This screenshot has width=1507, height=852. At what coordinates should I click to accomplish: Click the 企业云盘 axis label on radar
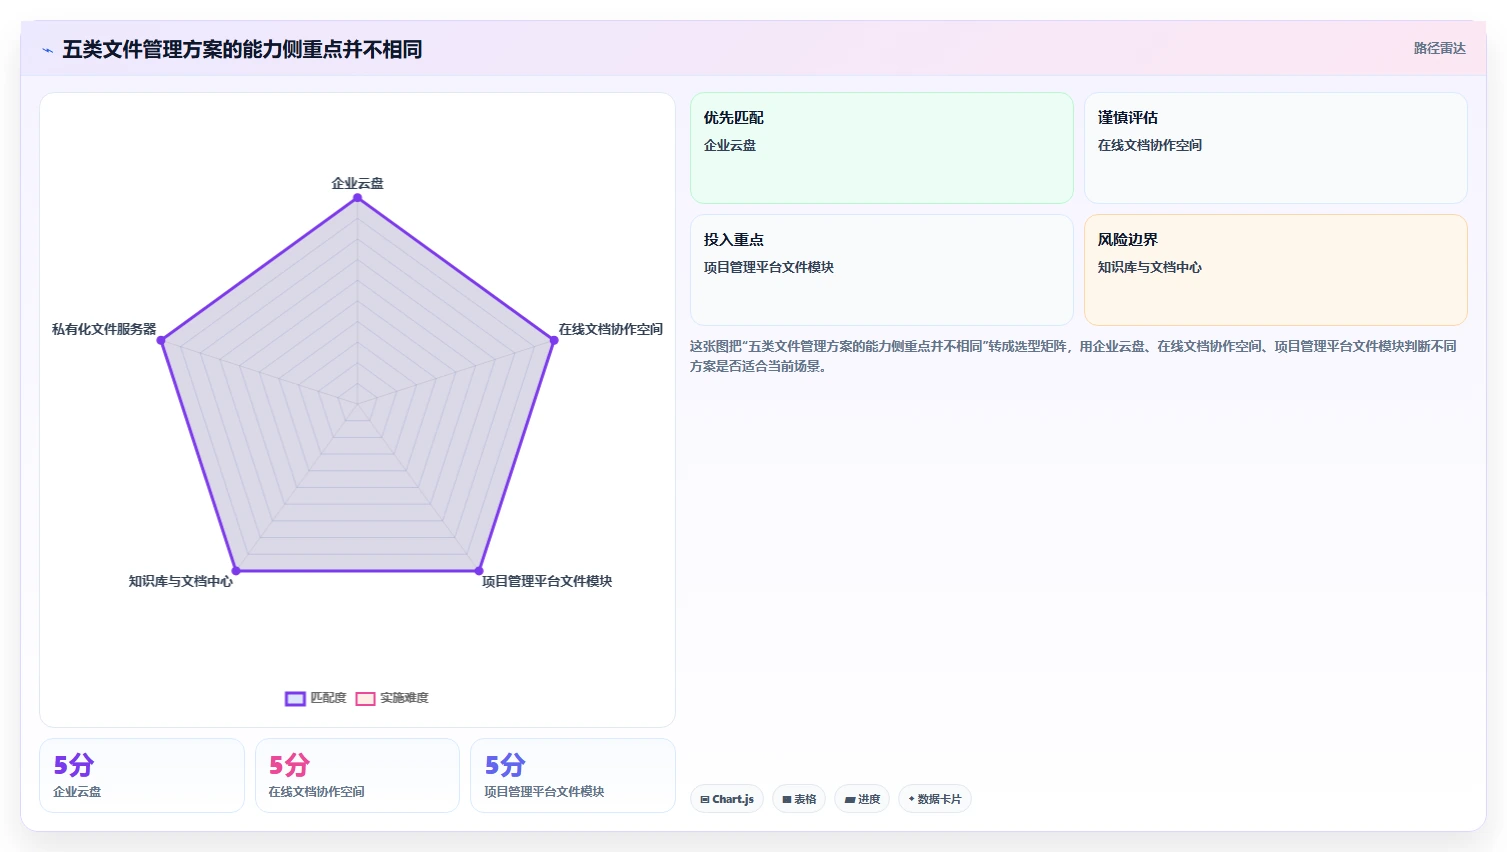tap(357, 183)
